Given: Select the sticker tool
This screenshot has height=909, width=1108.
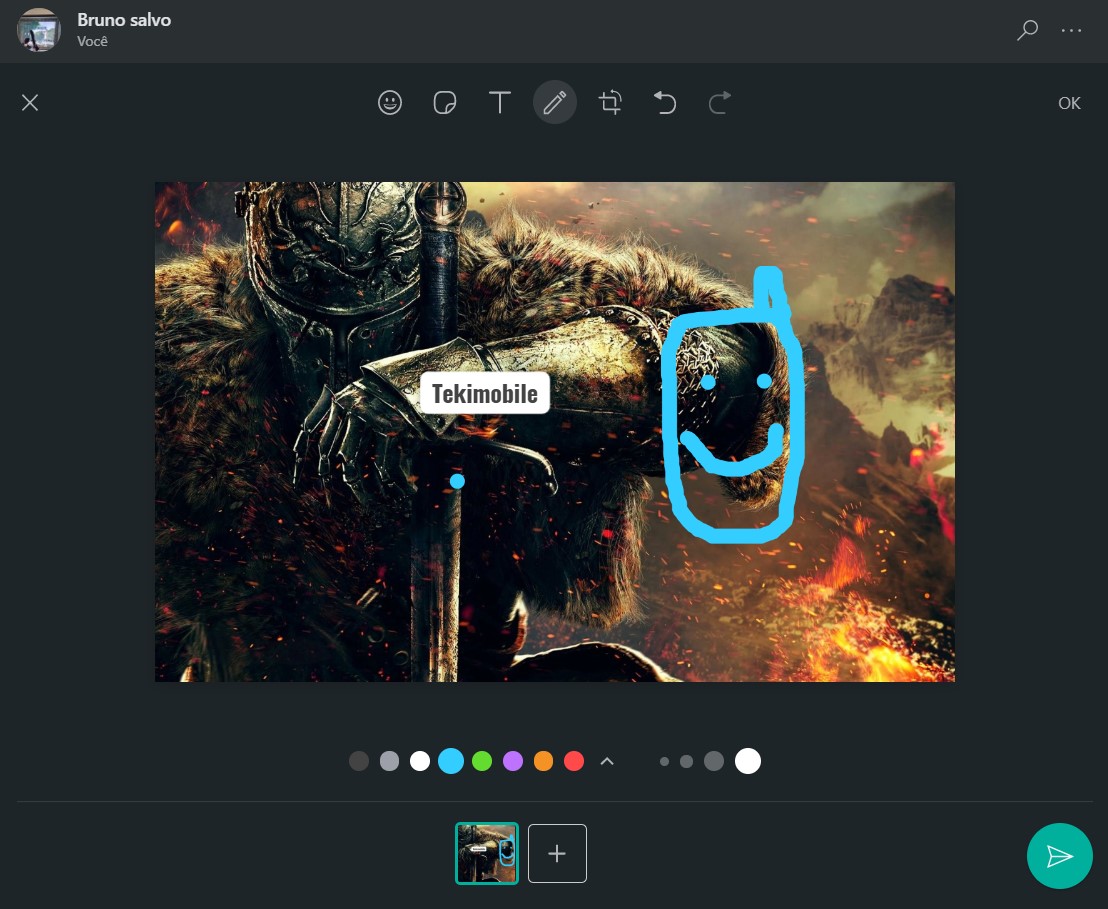Looking at the screenshot, I should point(444,102).
